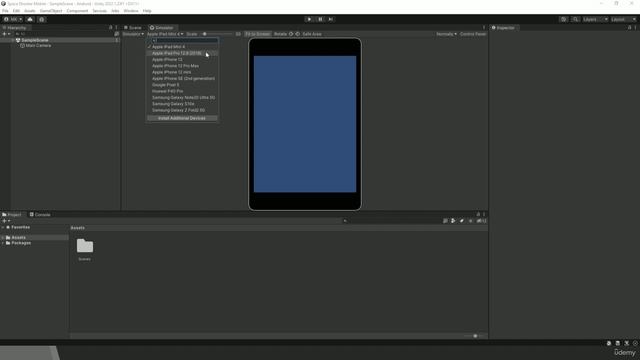Open the Apple iPad Mini 4 device dropdown
The height and width of the screenshot is (360, 640).
(x=165, y=34)
